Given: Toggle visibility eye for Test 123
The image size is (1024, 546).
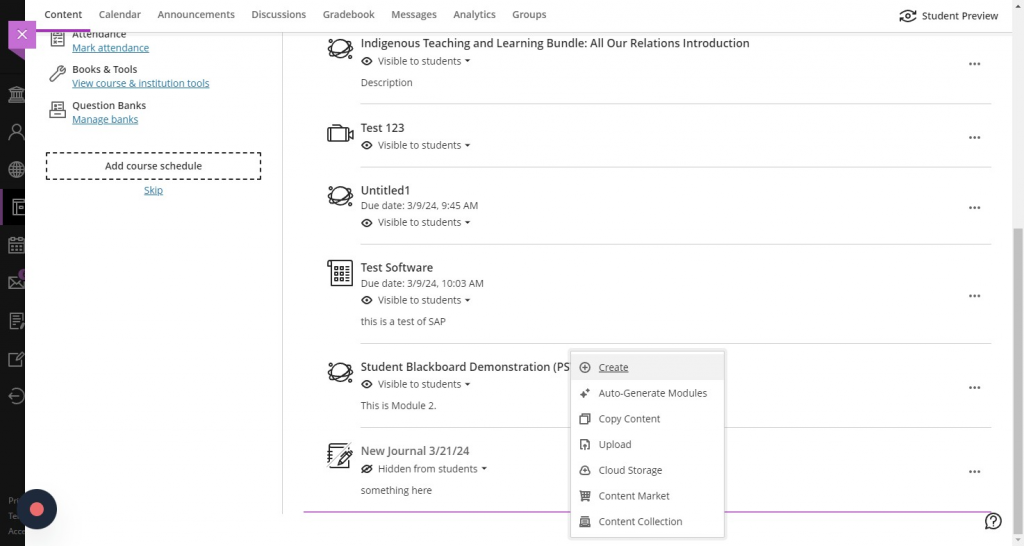Looking at the screenshot, I should (367, 146).
